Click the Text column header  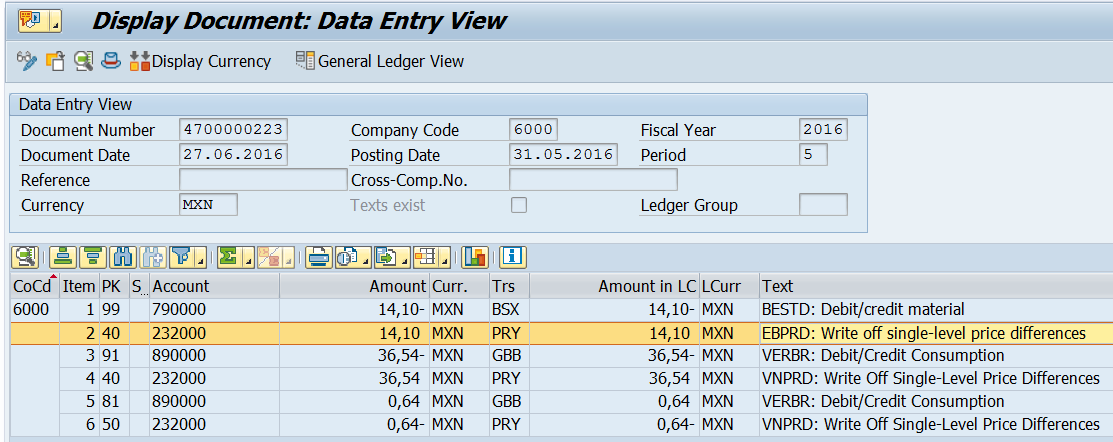[x=936, y=286]
